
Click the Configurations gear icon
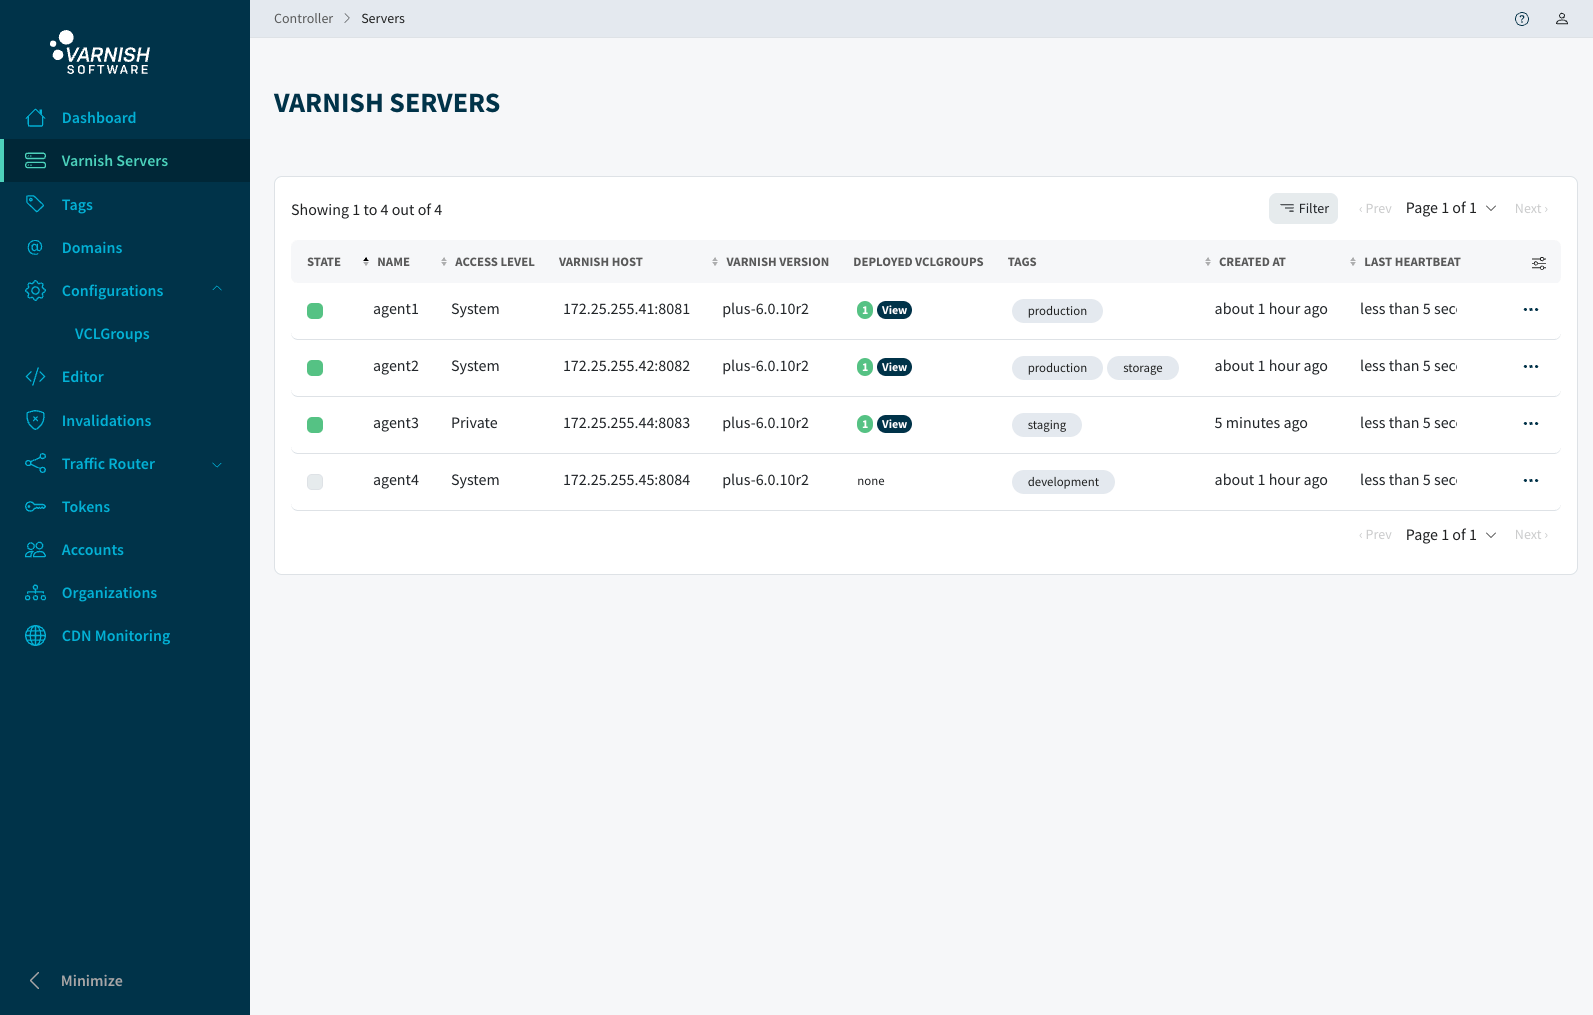point(35,291)
